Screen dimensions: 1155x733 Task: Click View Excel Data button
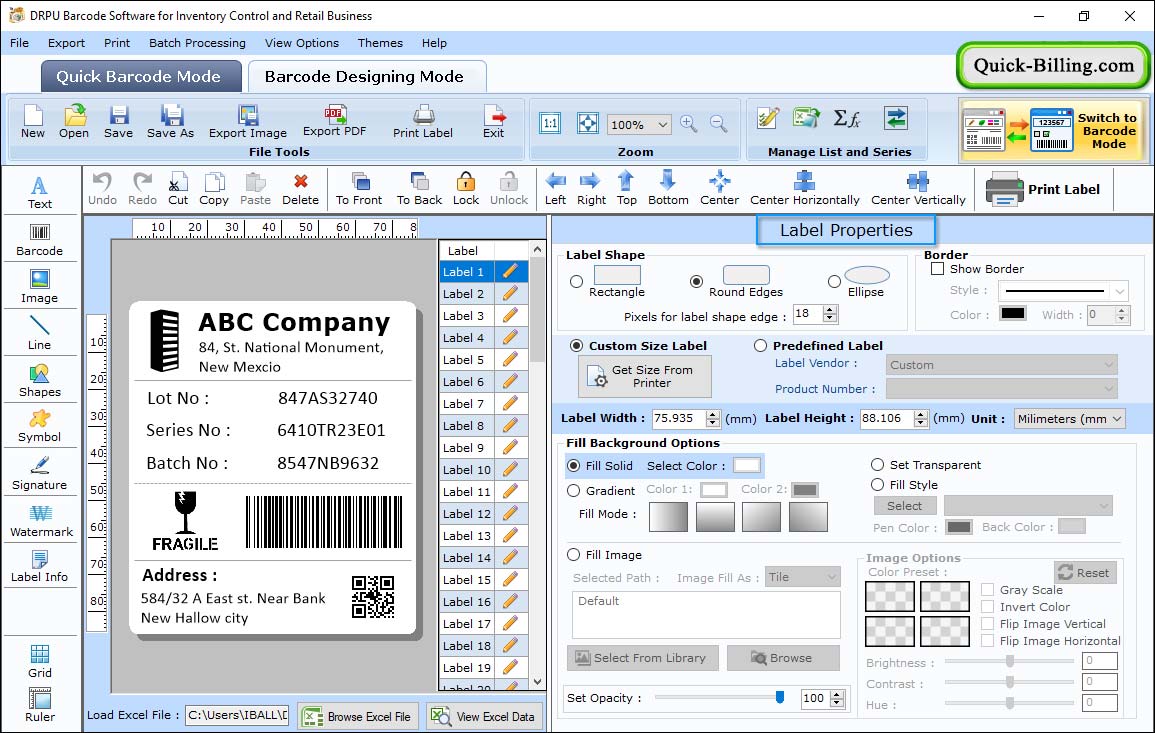(x=484, y=716)
